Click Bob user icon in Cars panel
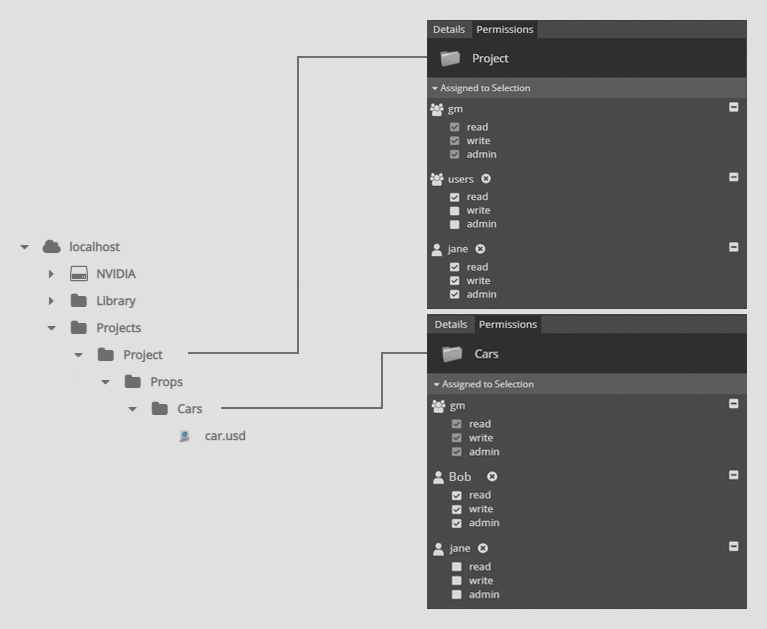 click(x=438, y=477)
